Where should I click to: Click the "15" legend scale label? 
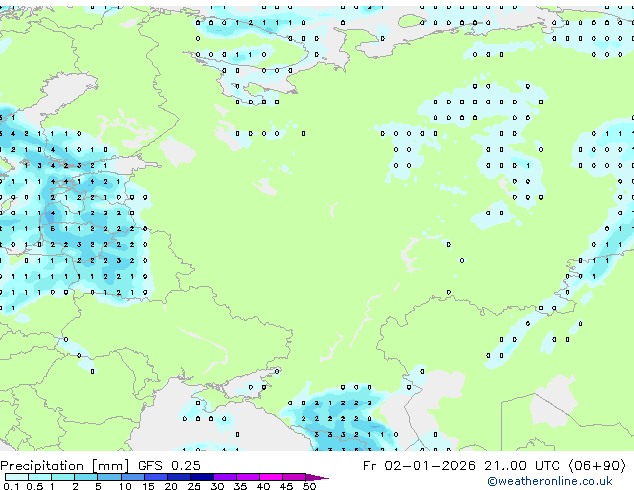pyautogui.click(x=148, y=486)
